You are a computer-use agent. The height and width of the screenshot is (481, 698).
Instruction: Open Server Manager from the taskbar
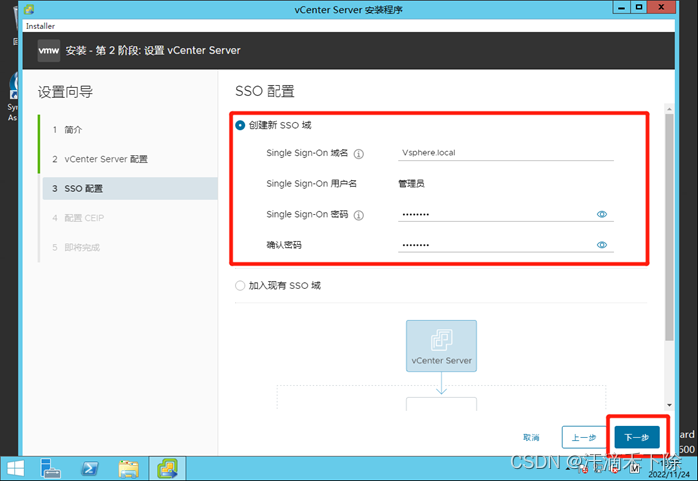pyautogui.click(x=50, y=469)
